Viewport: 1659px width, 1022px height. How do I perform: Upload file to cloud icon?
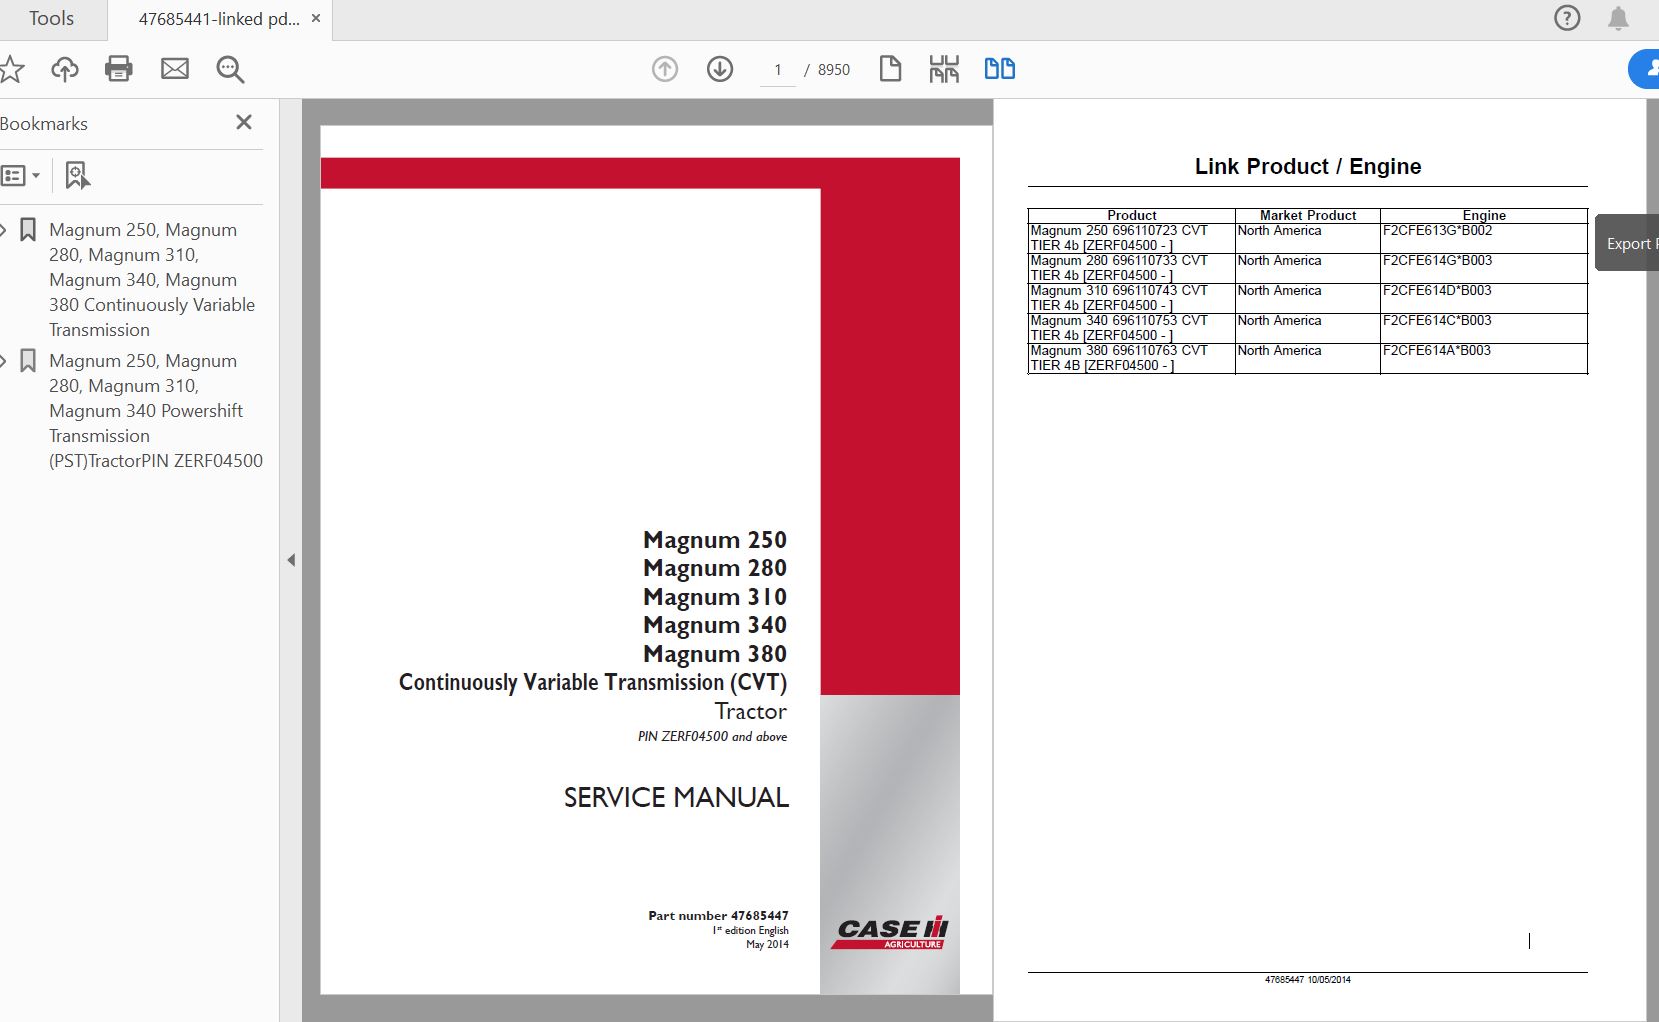click(x=65, y=69)
